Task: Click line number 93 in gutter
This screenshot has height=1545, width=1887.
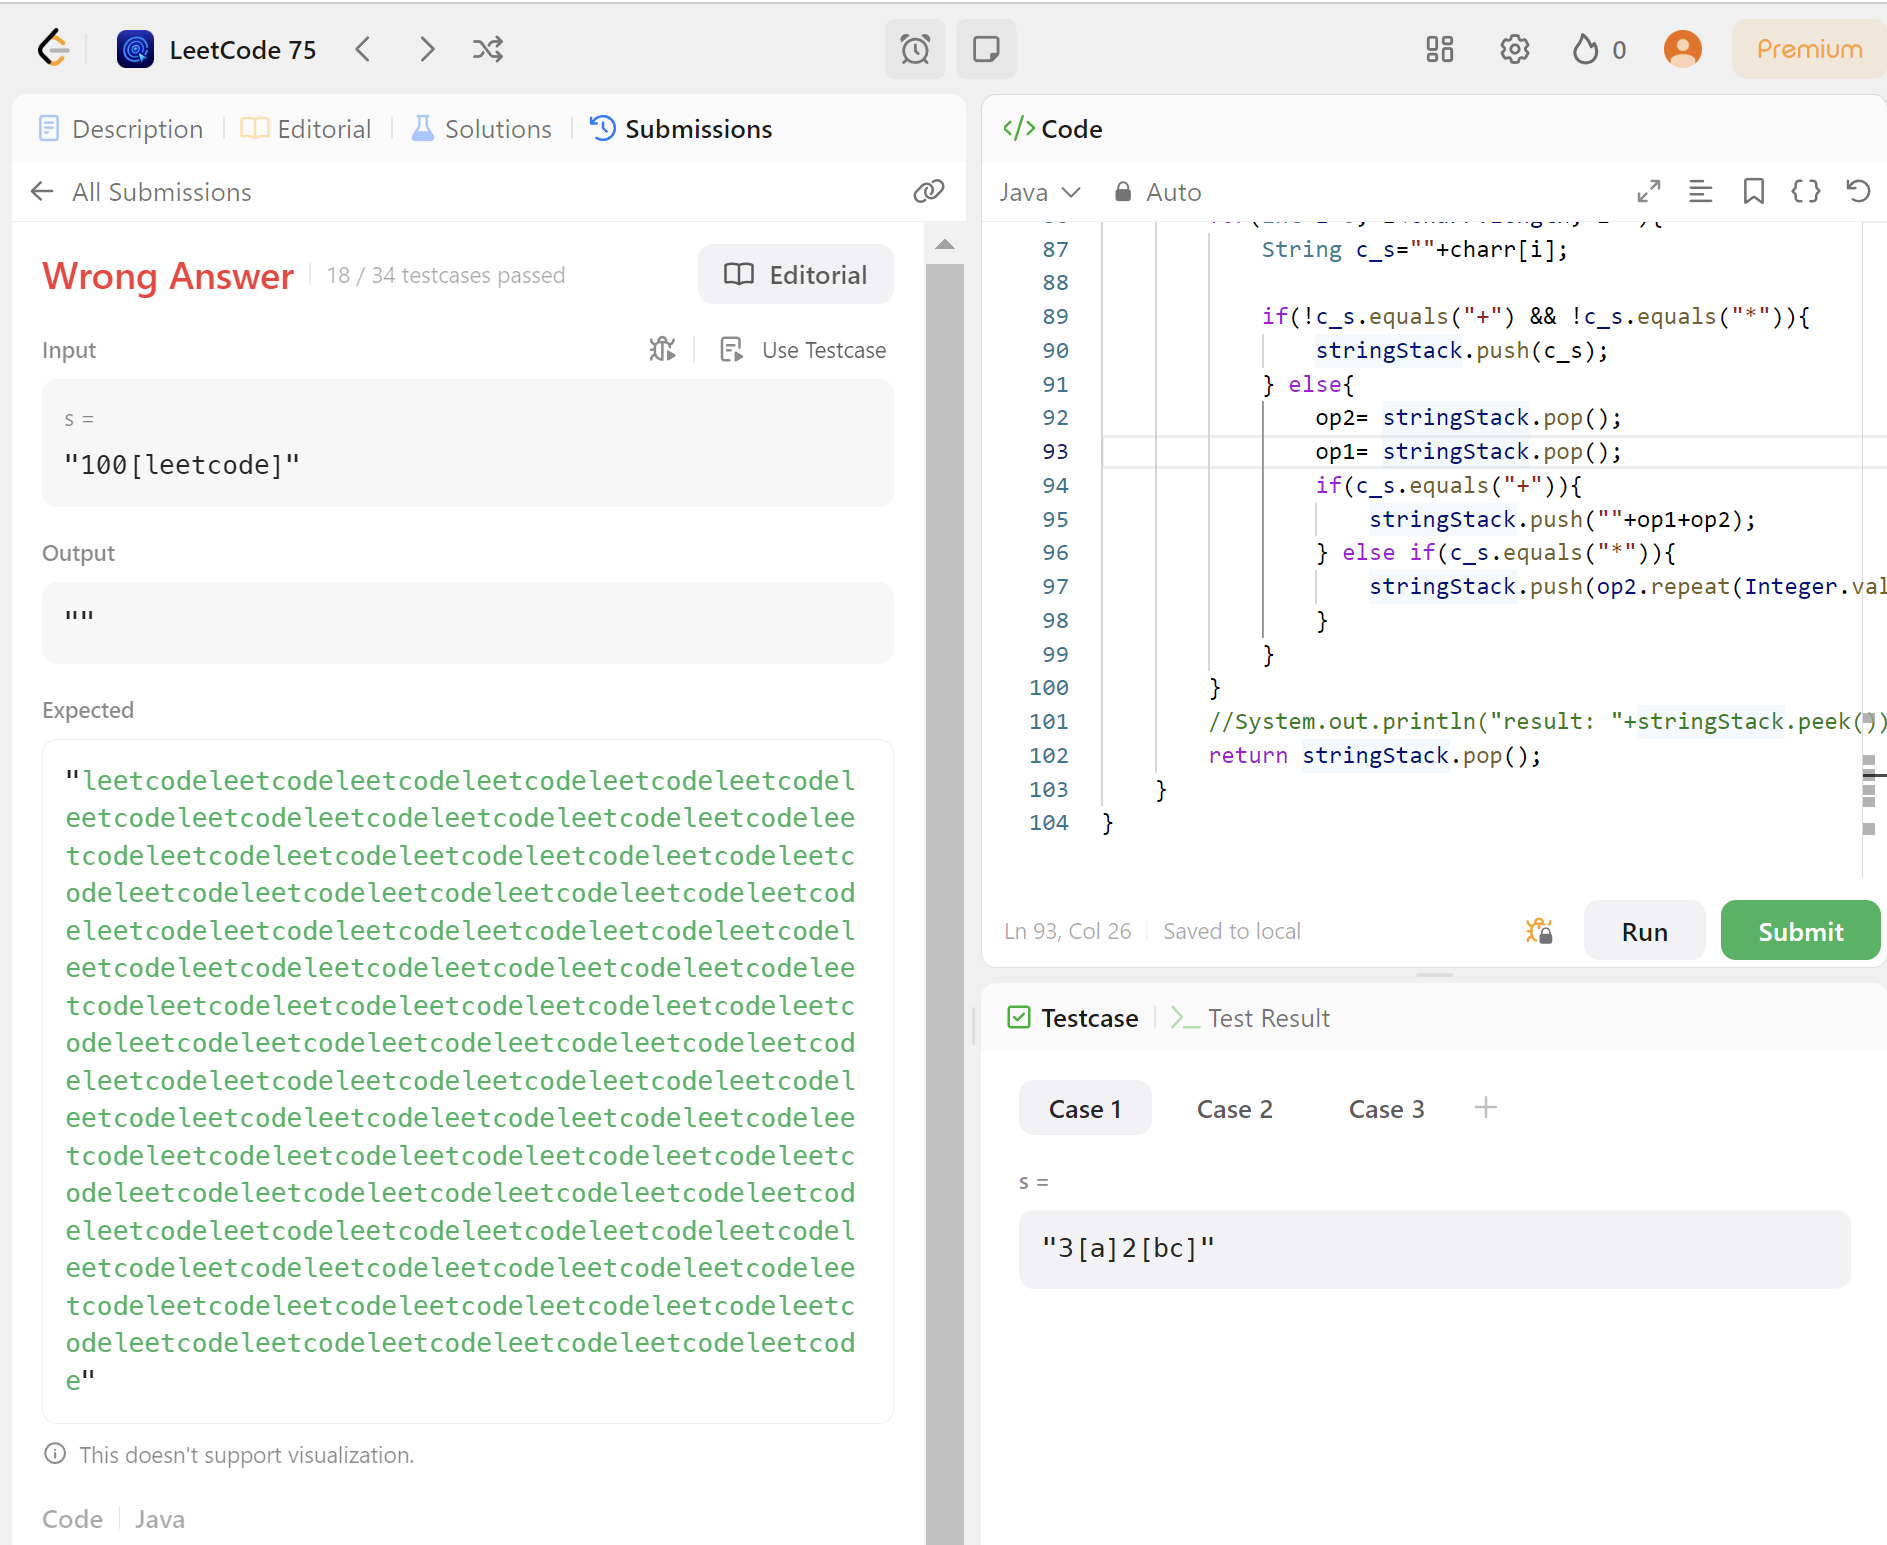Action: pos(1055,452)
